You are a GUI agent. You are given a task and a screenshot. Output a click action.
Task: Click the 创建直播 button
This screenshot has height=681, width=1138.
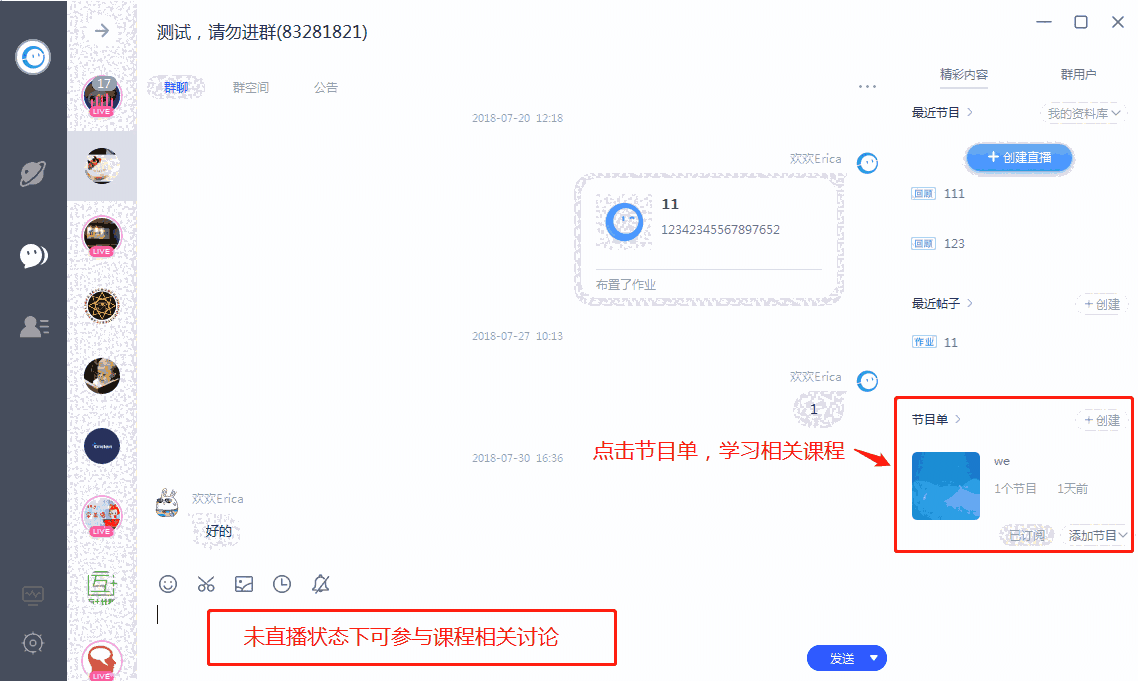(x=1020, y=158)
